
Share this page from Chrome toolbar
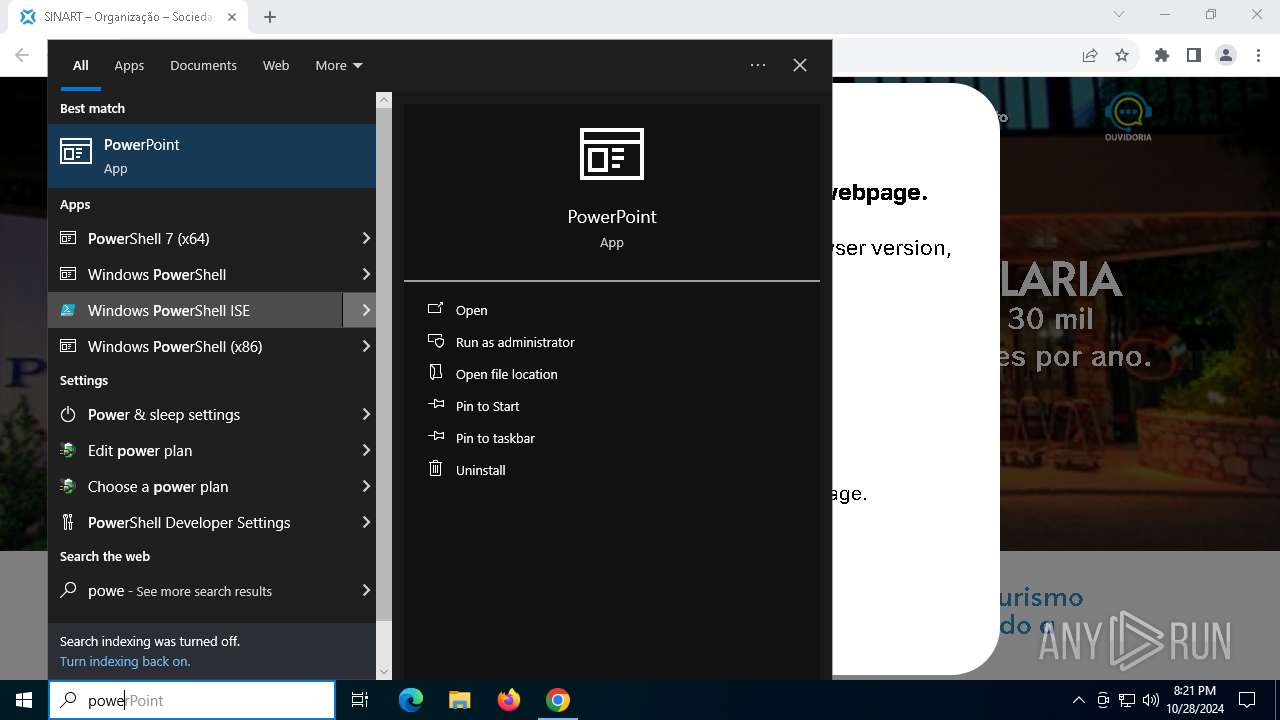(1090, 56)
